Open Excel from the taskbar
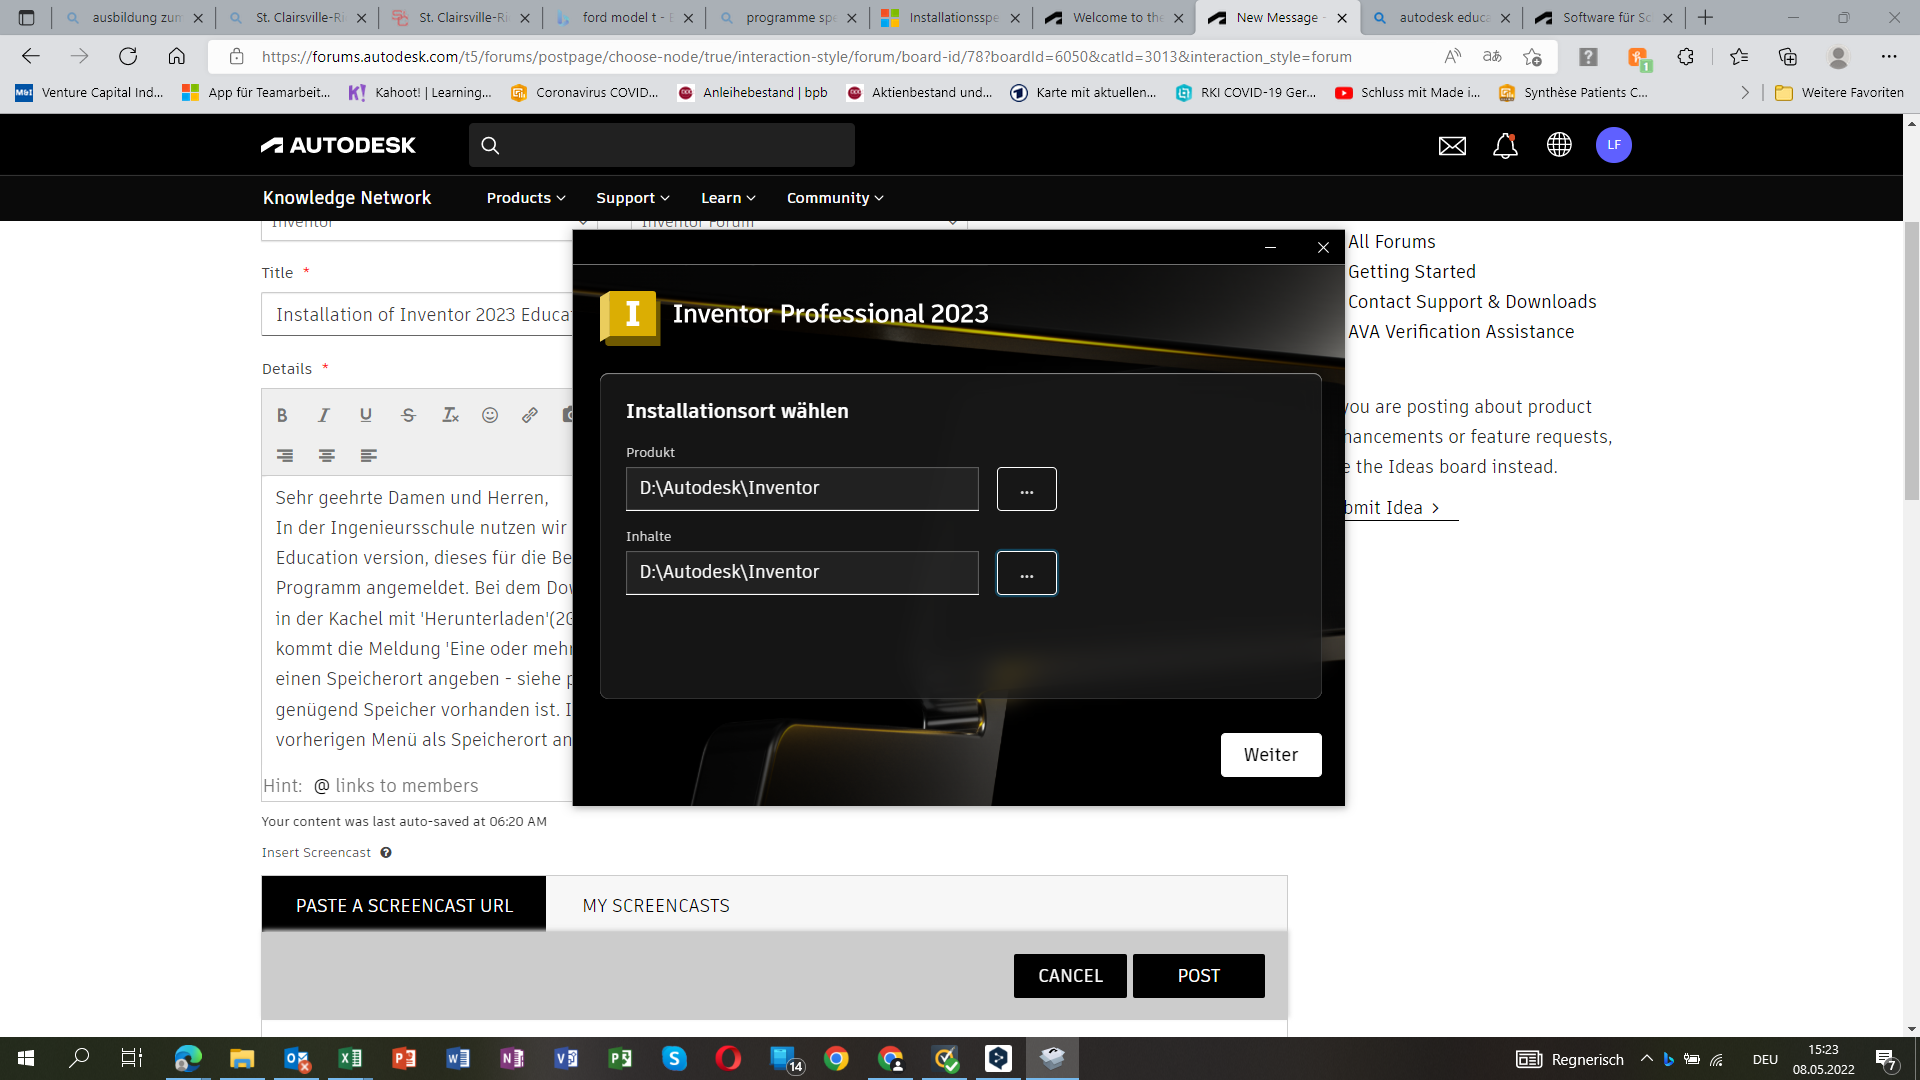The image size is (1920, 1080). pos(350,1058)
